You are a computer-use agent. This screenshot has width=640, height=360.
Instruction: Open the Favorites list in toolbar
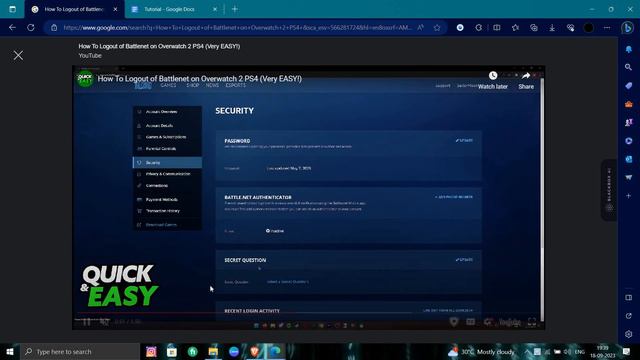(x=516, y=28)
